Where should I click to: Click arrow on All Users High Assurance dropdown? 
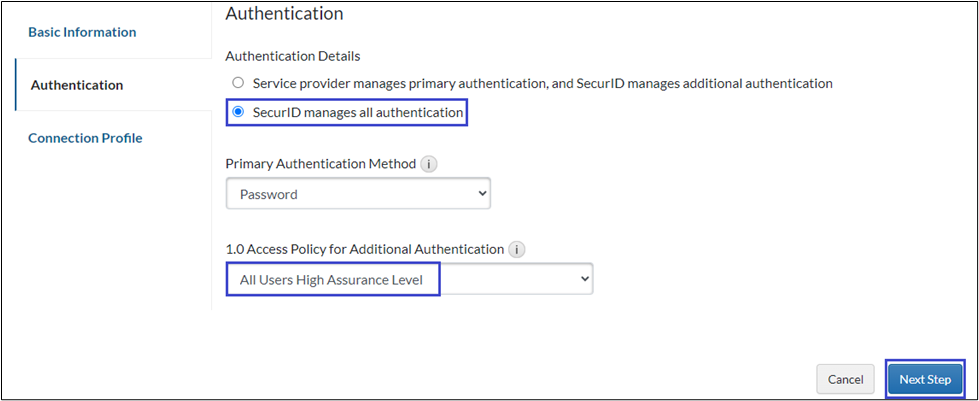coord(585,280)
